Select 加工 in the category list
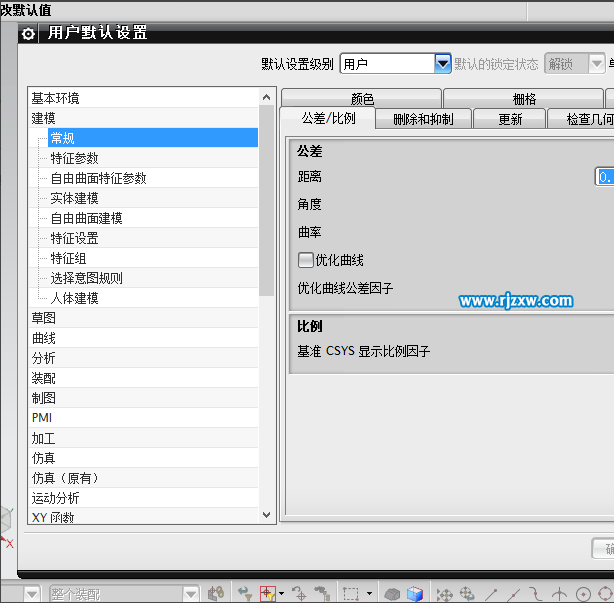 coord(143,438)
